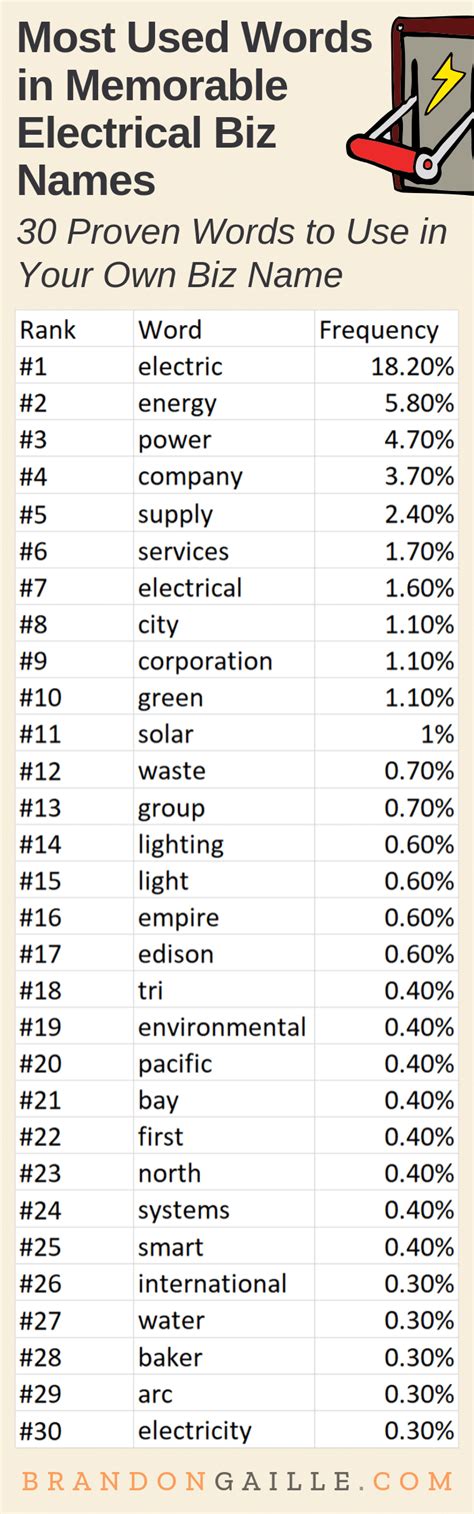Click the main title 'Most Used Words'
The height and width of the screenshot is (1514, 474).
pyautogui.click(x=194, y=38)
